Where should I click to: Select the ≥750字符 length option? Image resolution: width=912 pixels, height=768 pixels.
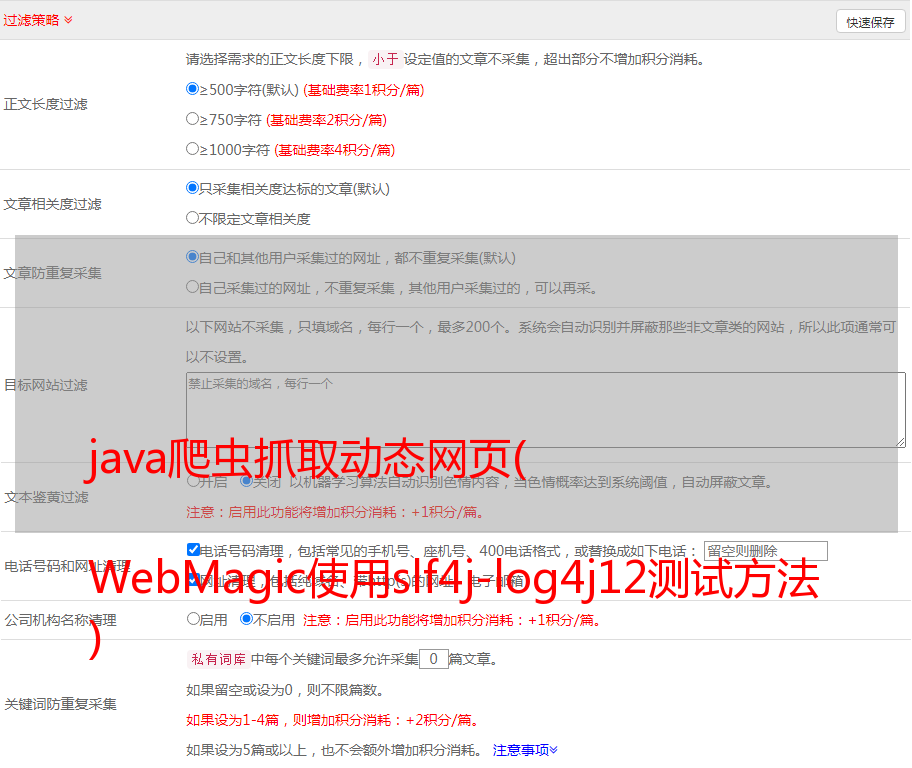point(193,119)
